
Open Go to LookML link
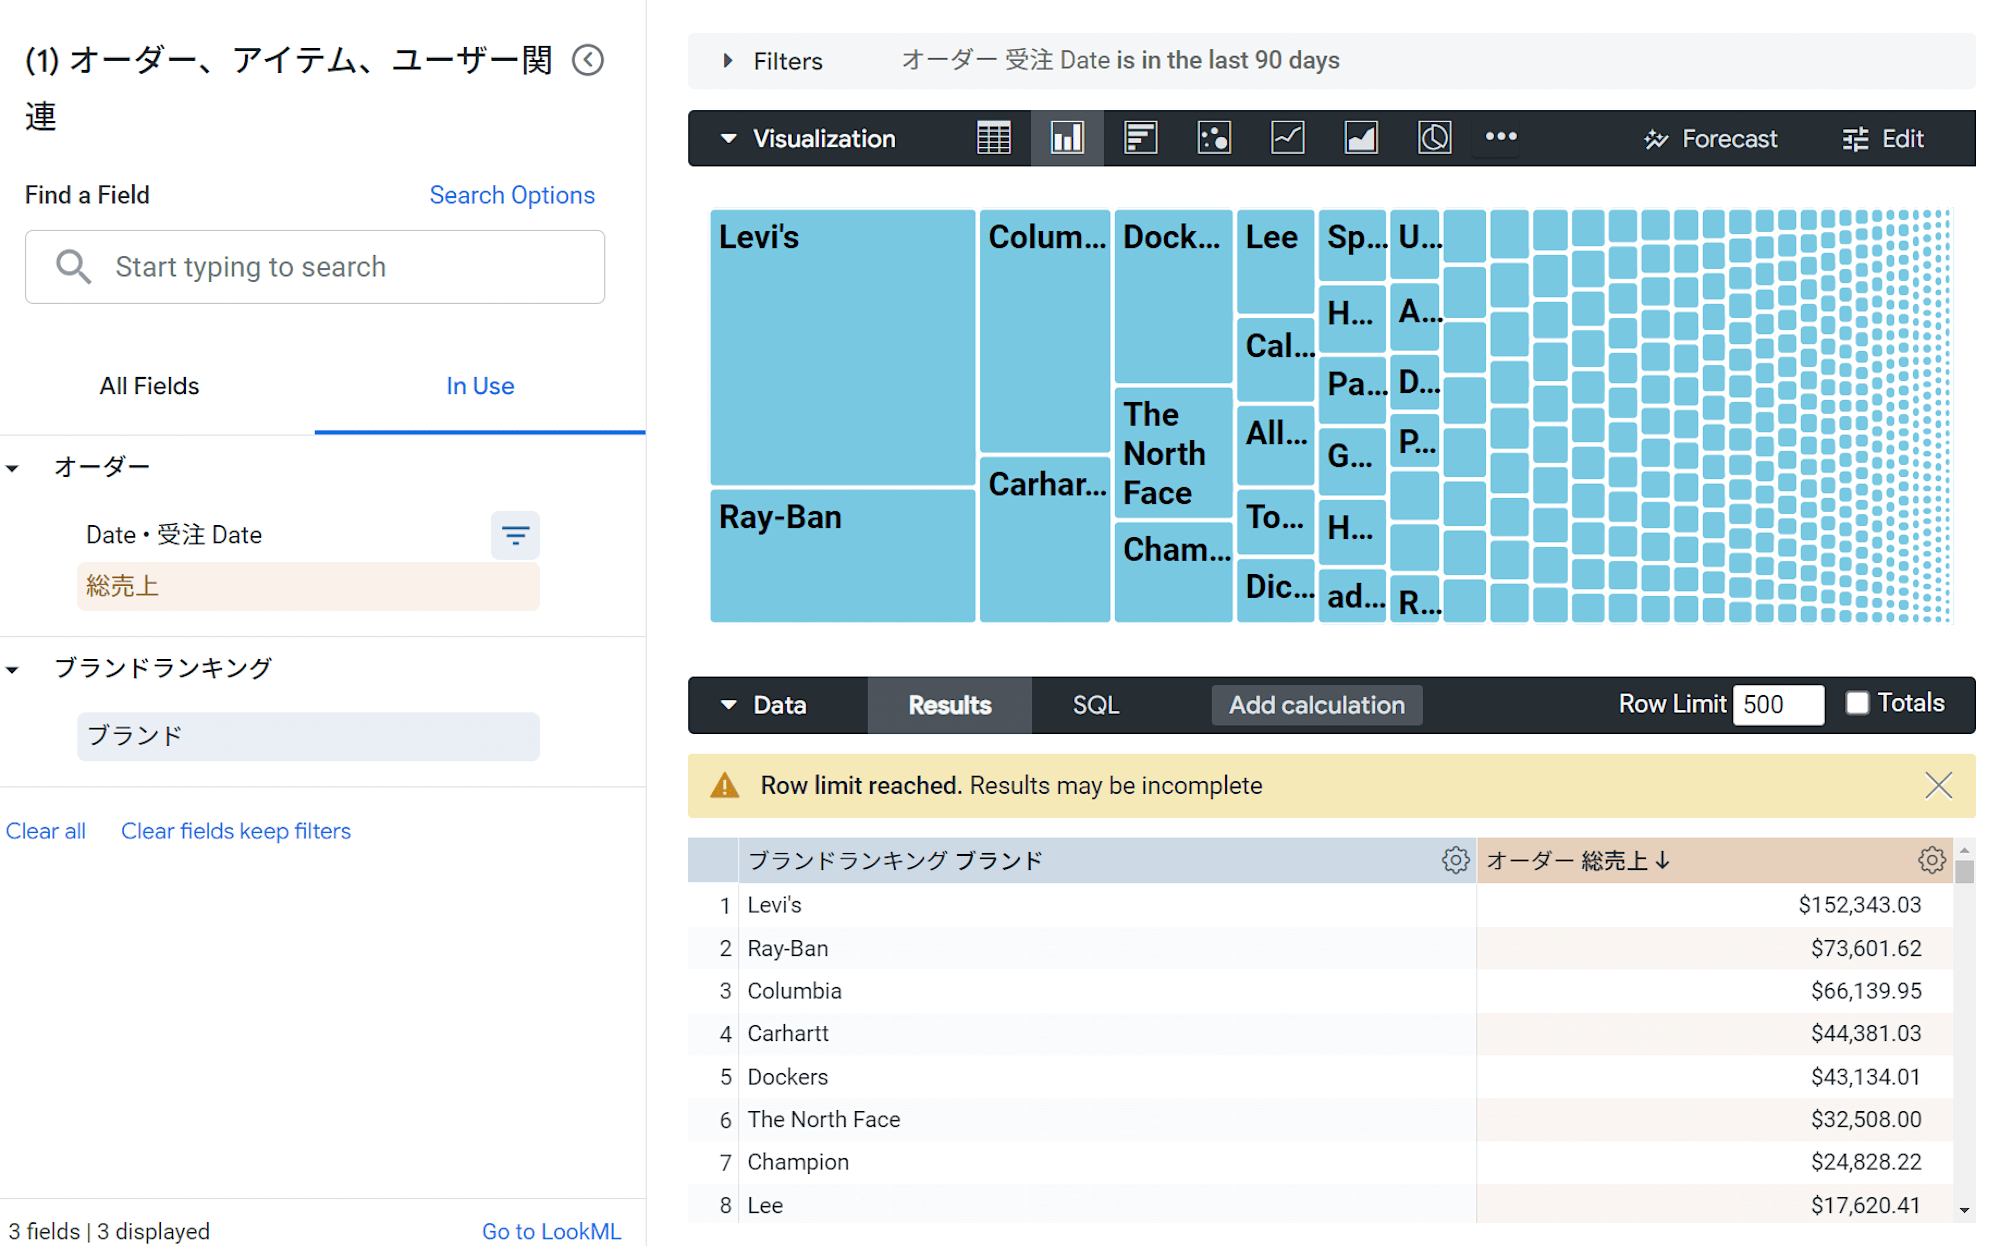pos(551,1231)
